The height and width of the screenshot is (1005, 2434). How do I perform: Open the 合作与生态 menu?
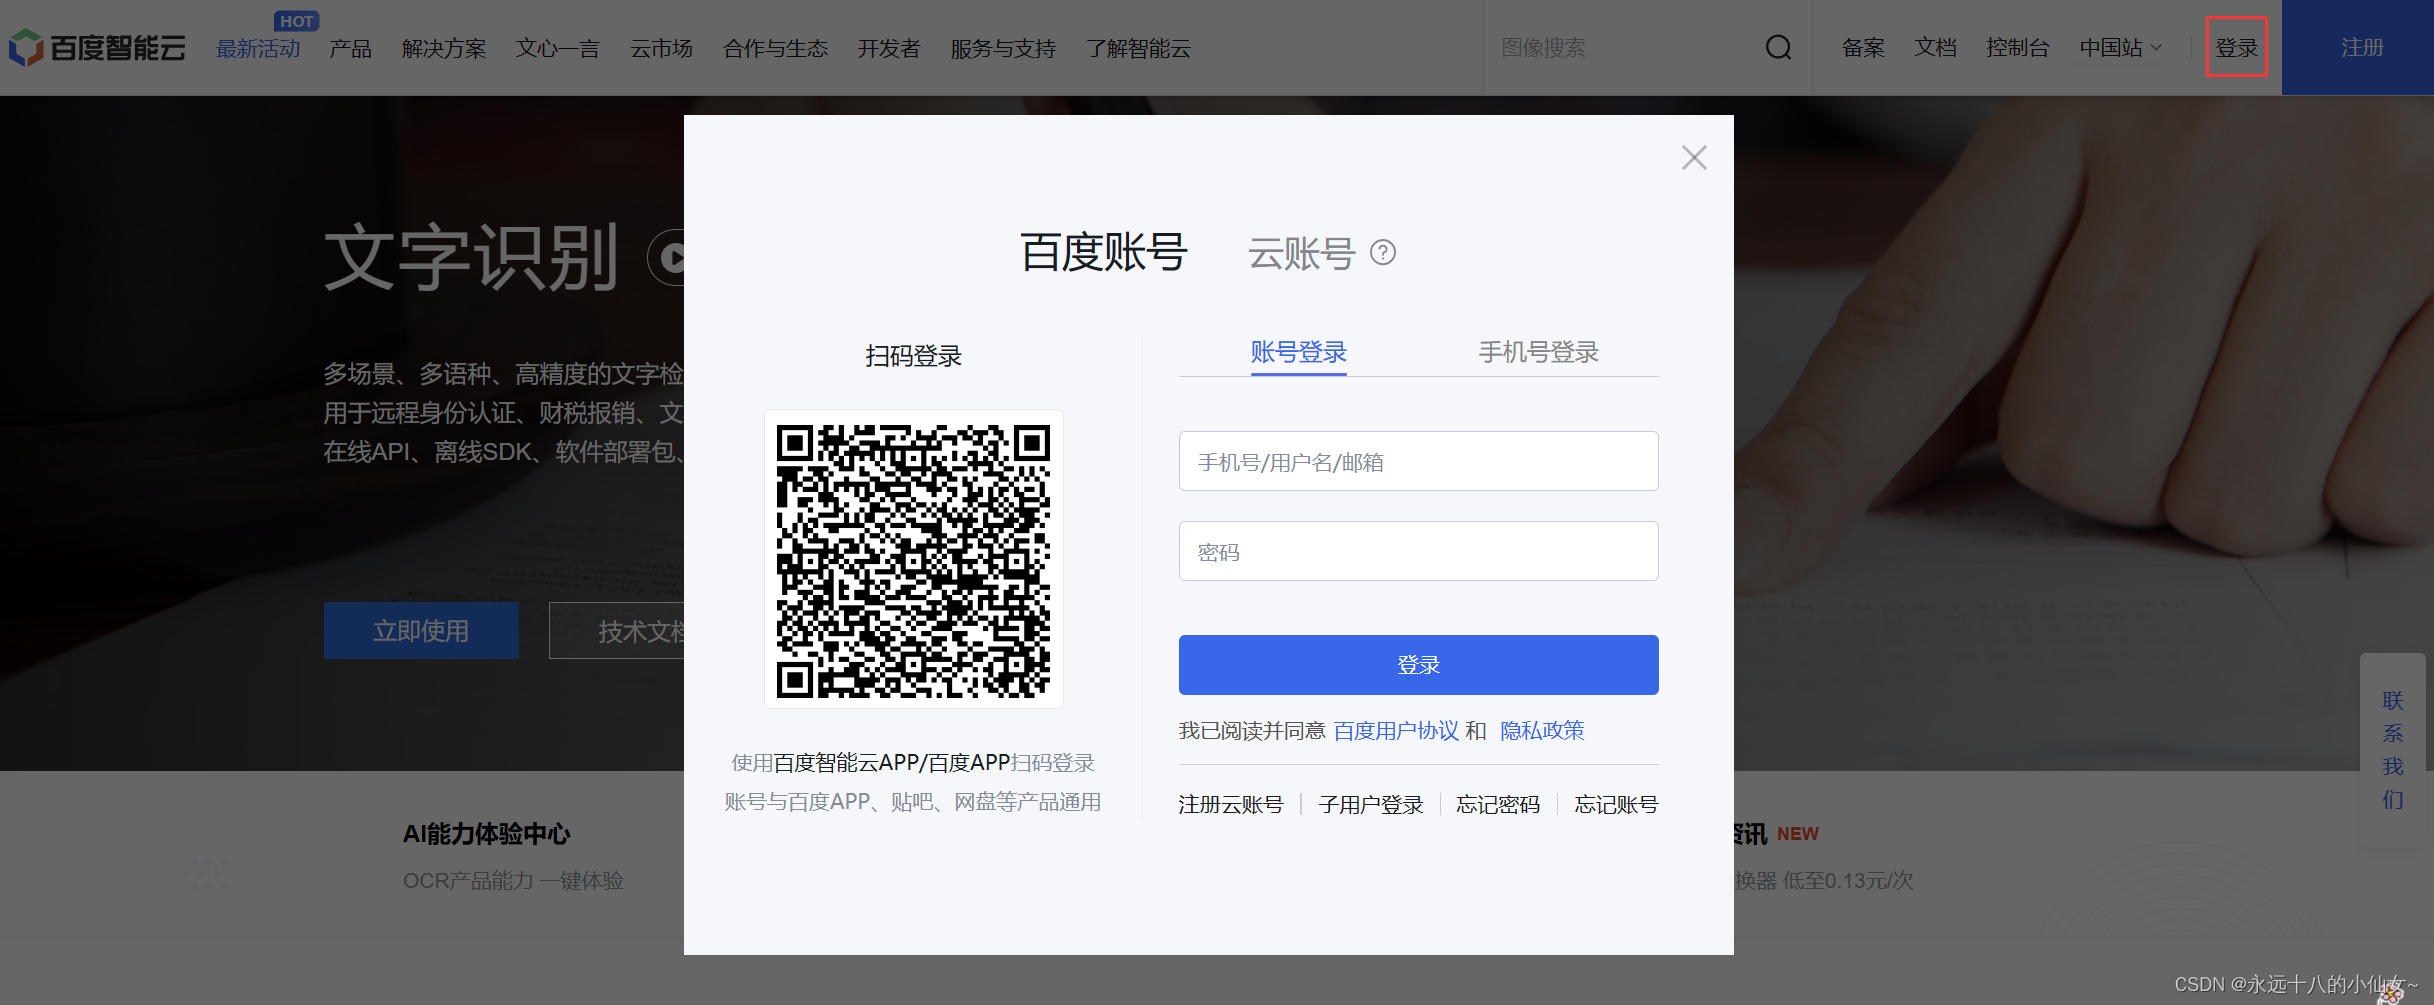tap(775, 48)
